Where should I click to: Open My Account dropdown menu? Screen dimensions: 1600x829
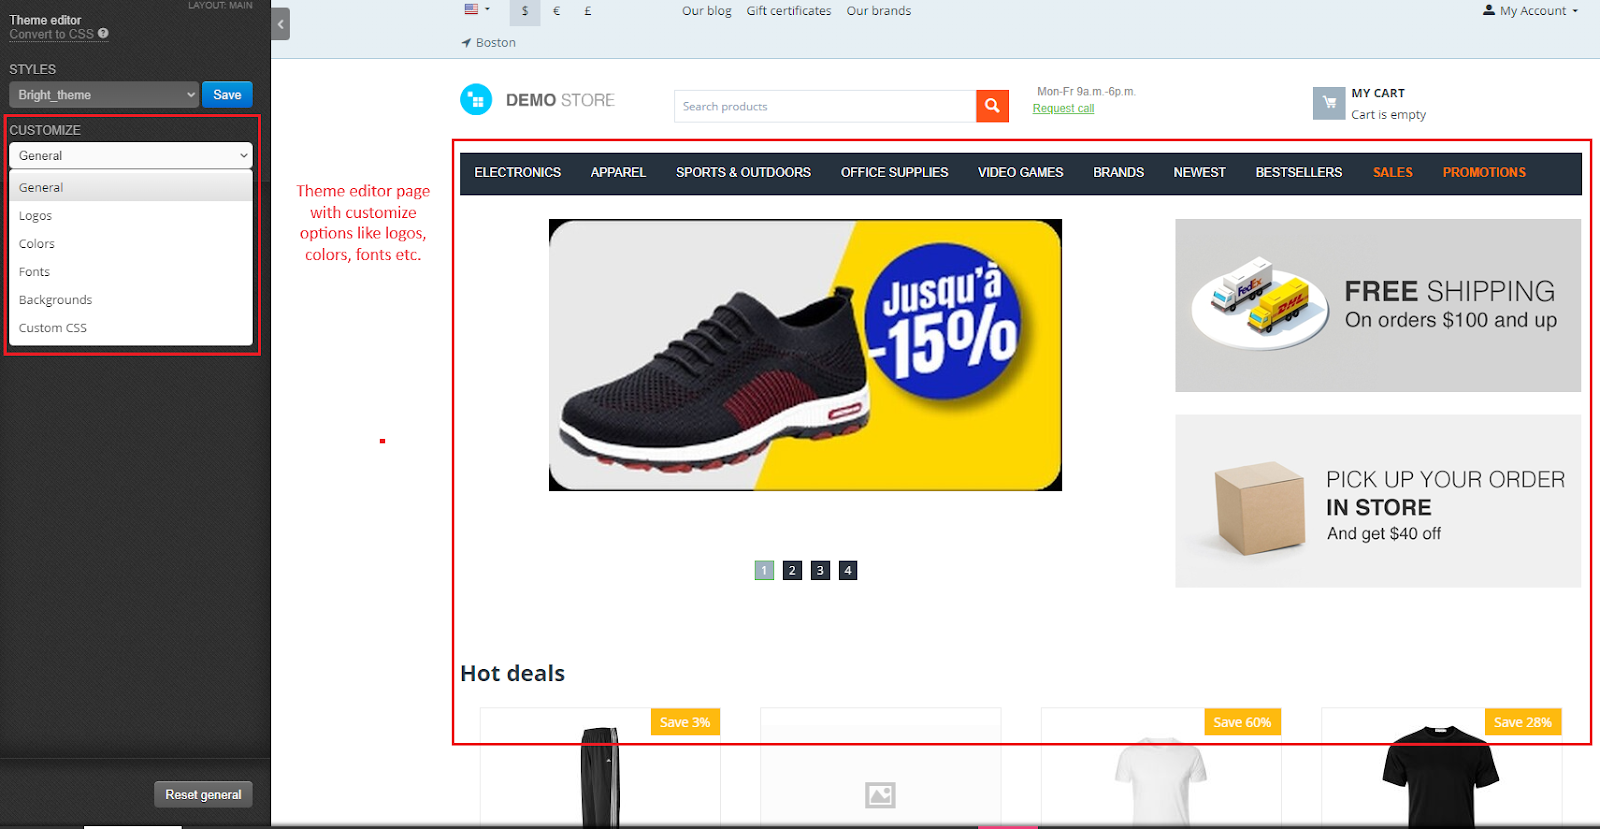point(1531,11)
